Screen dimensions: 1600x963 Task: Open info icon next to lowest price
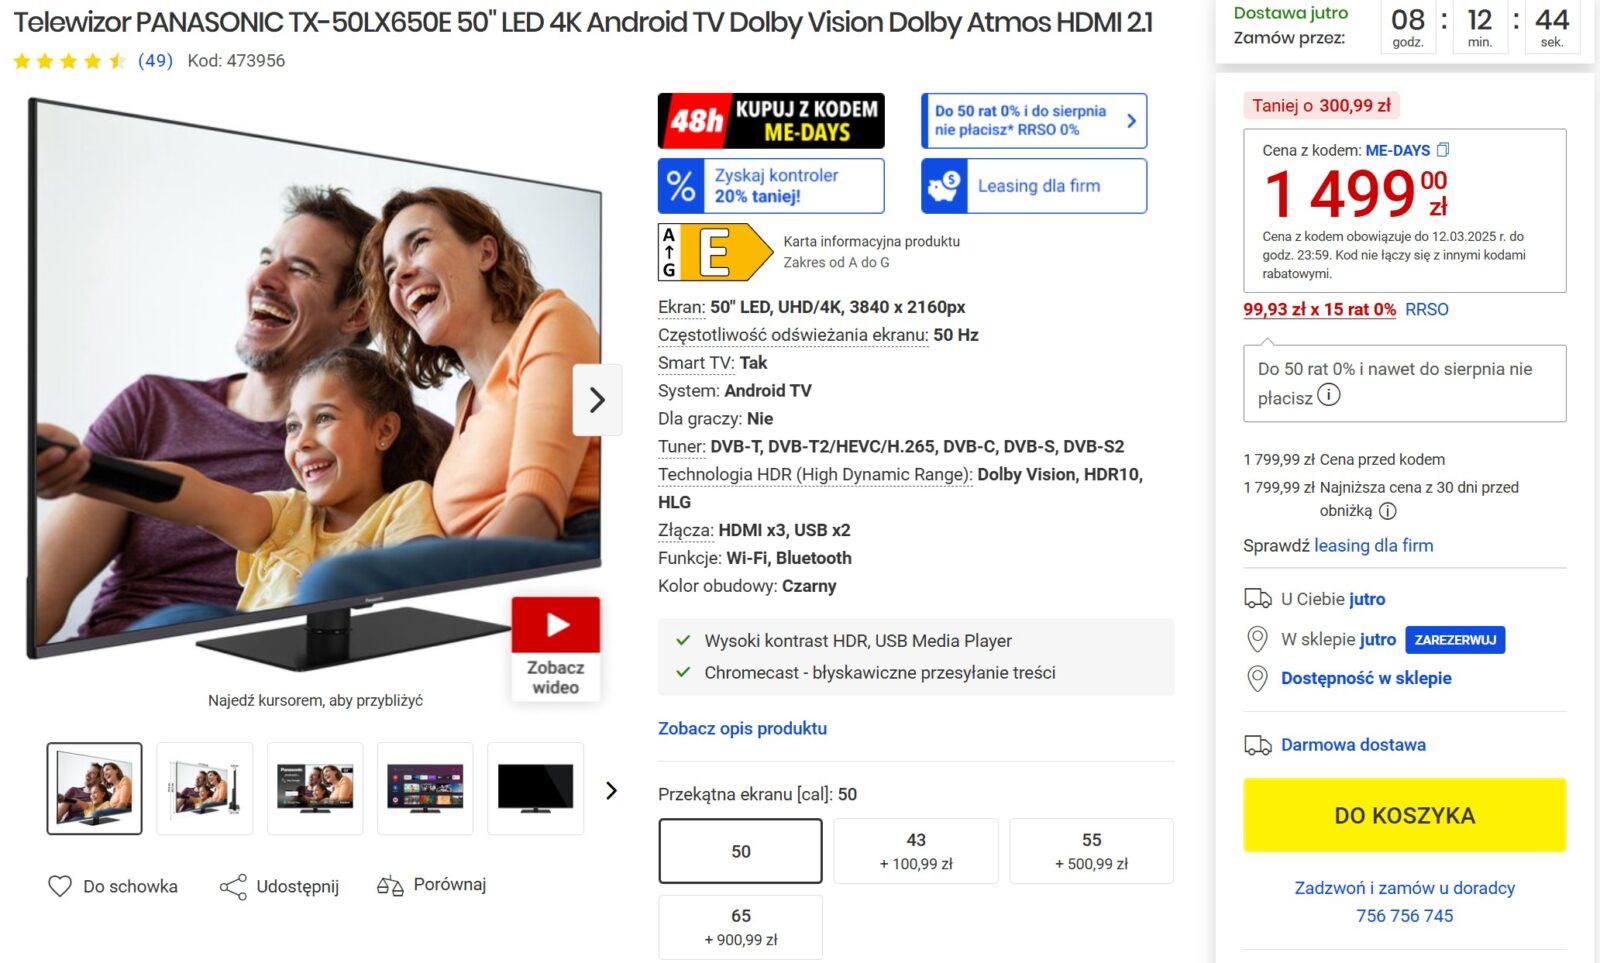pos(1387,511)
